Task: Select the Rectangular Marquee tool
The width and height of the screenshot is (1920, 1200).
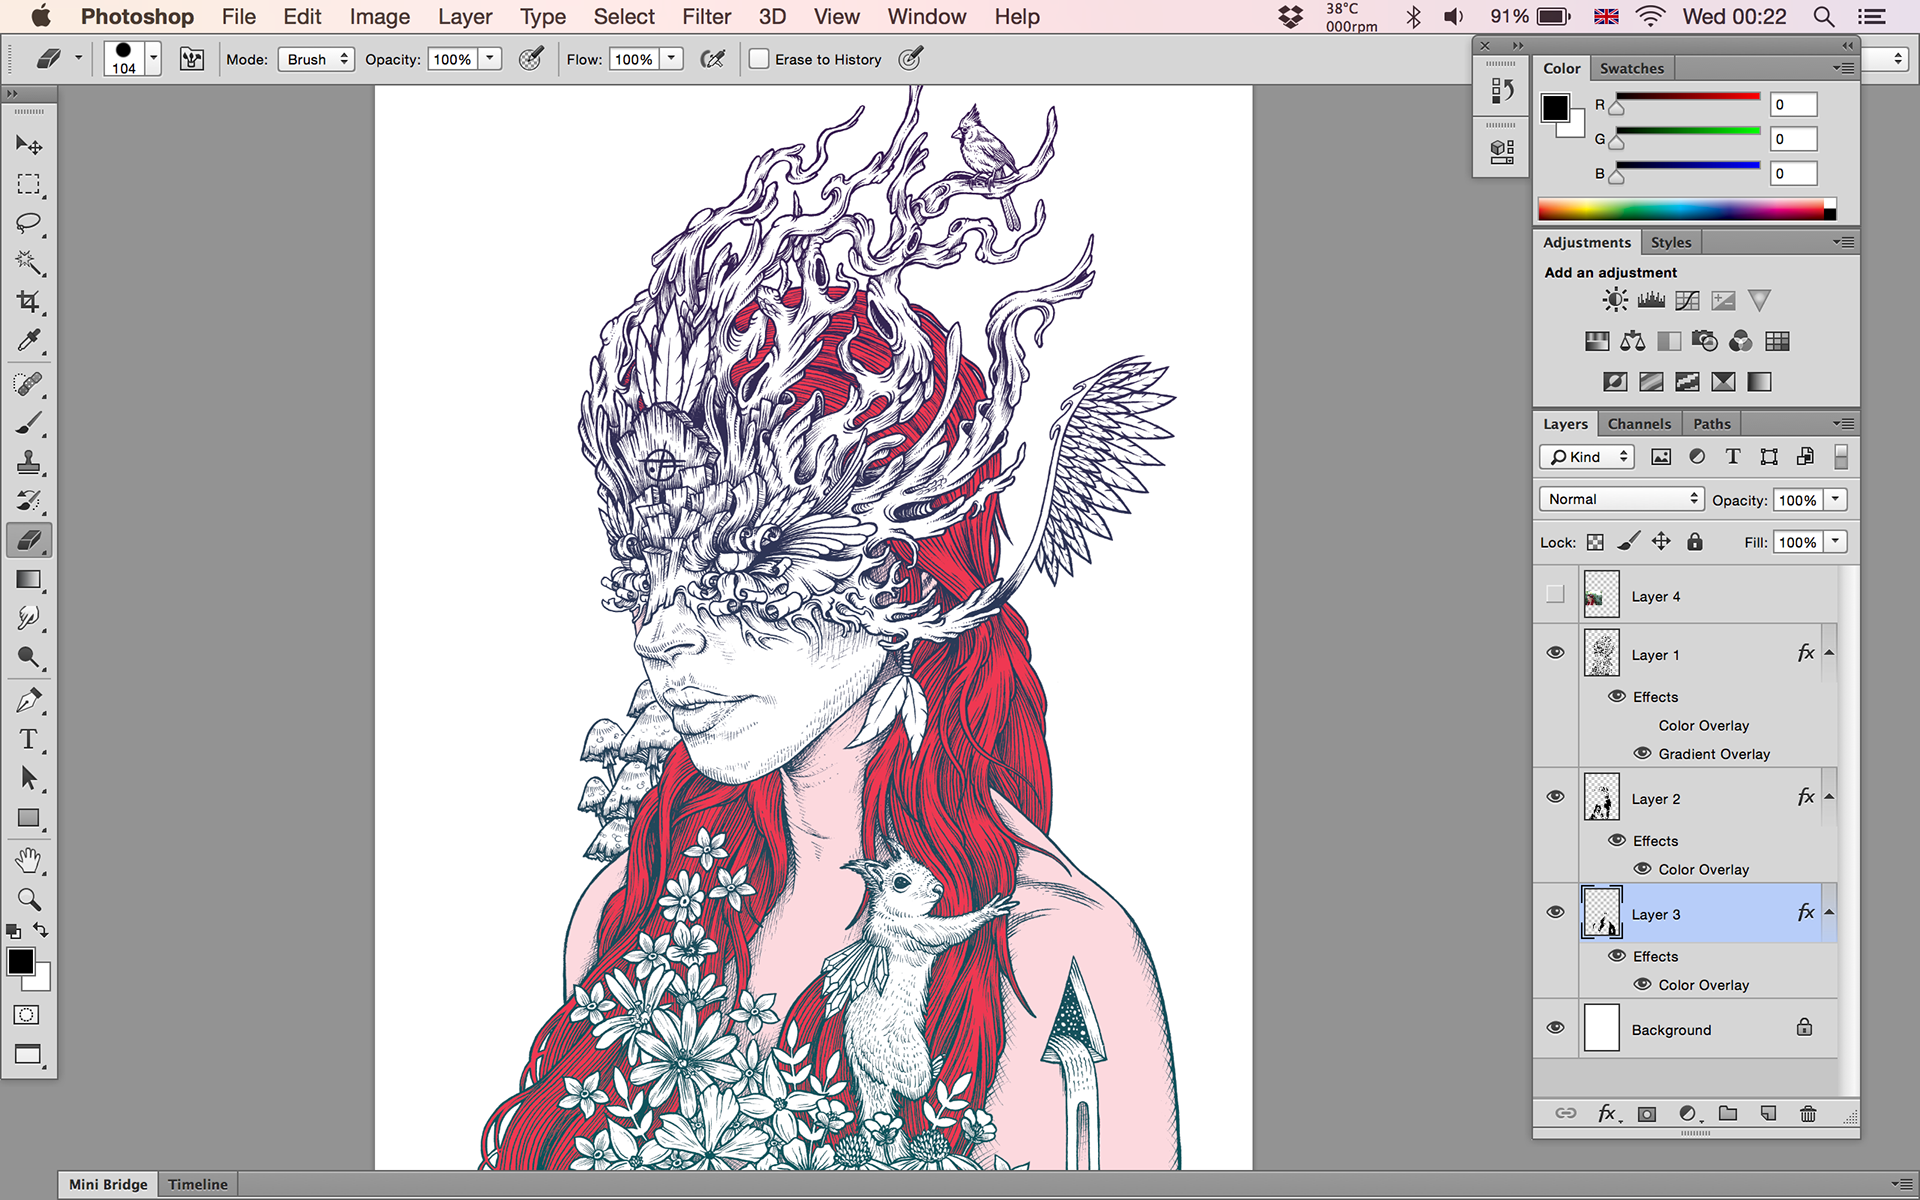Action: coord(28,185)
